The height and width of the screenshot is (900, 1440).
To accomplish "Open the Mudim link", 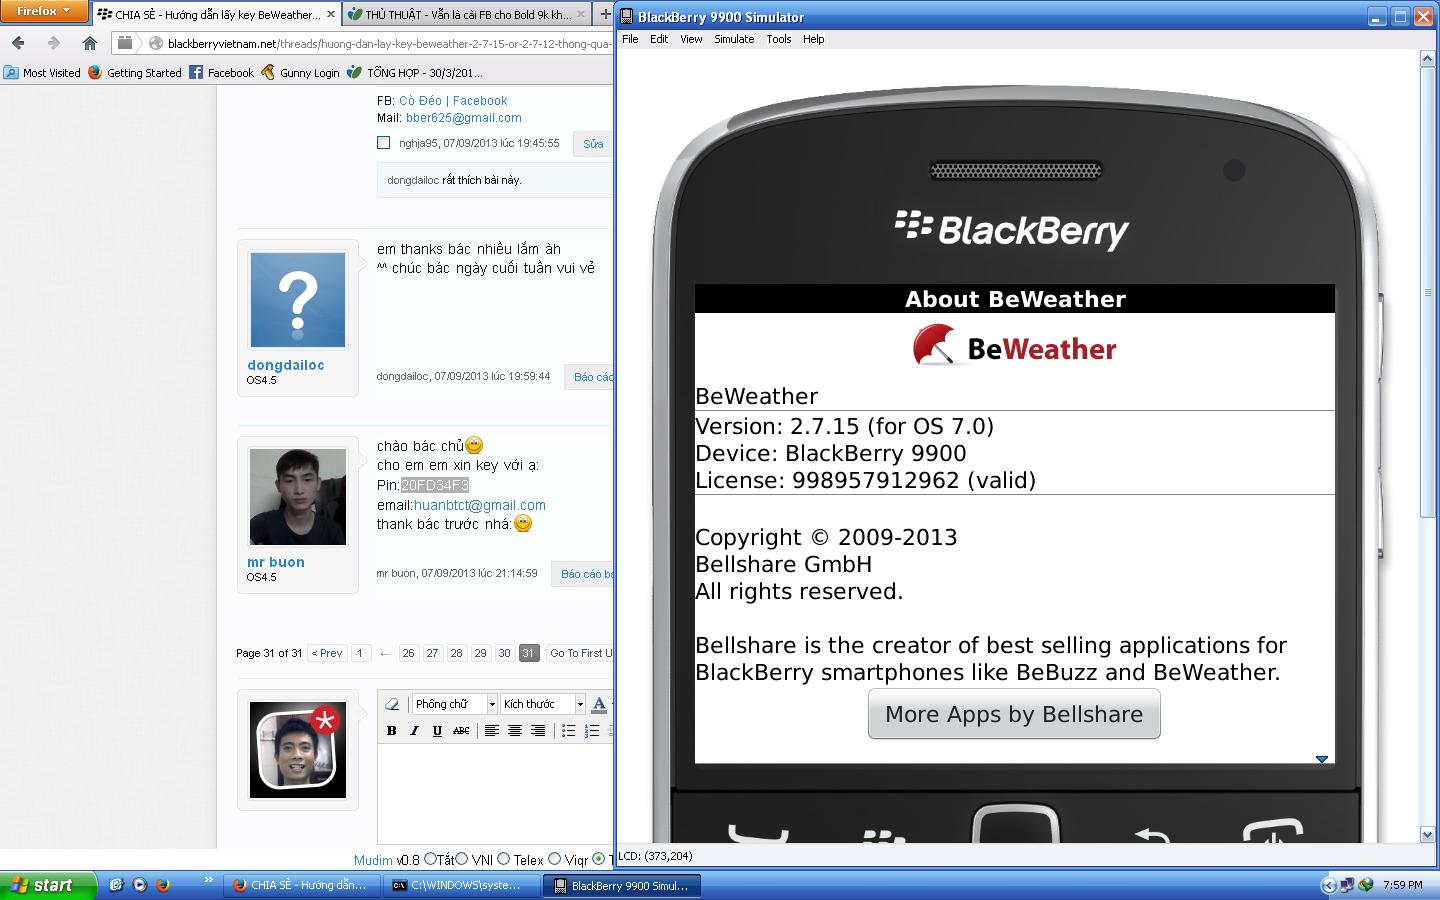I will coord(373,859).
